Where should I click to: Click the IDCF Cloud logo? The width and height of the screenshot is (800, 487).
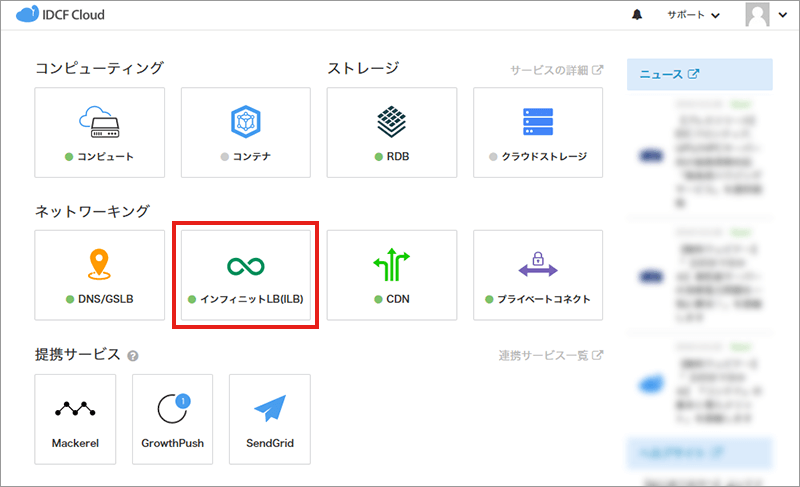coord(60,15)
